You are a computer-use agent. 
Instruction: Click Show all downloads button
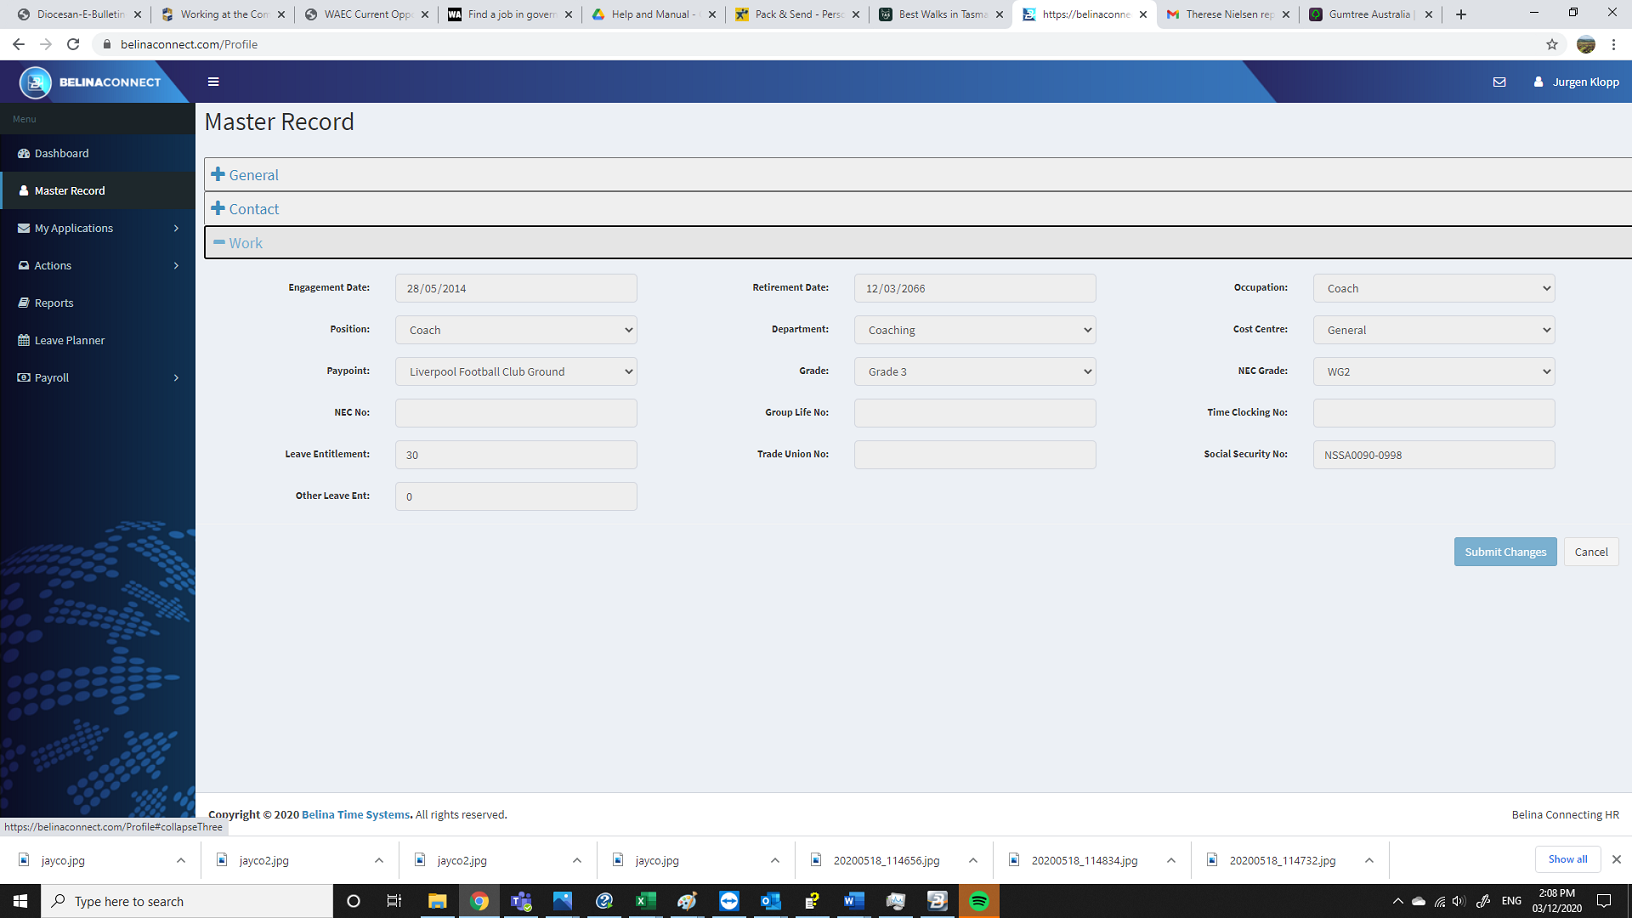[x=1567, y=860]
